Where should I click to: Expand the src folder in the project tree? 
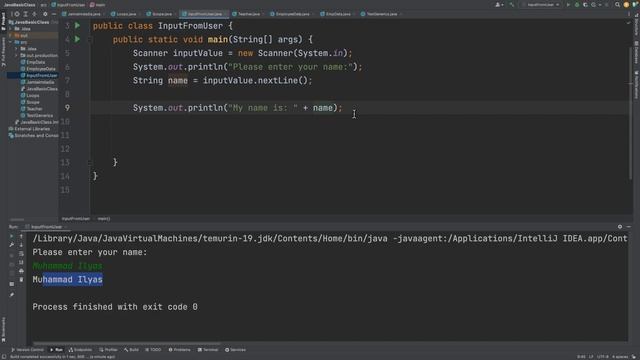point(11,42)
